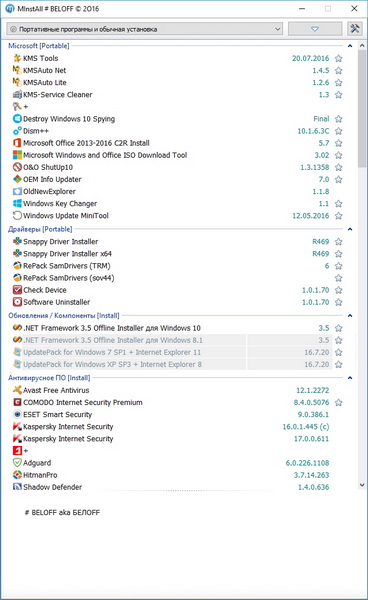Click the vertical scrollbar thumb
The width and height of the screenshot is (368, 600).
click(x=362, y=109)
